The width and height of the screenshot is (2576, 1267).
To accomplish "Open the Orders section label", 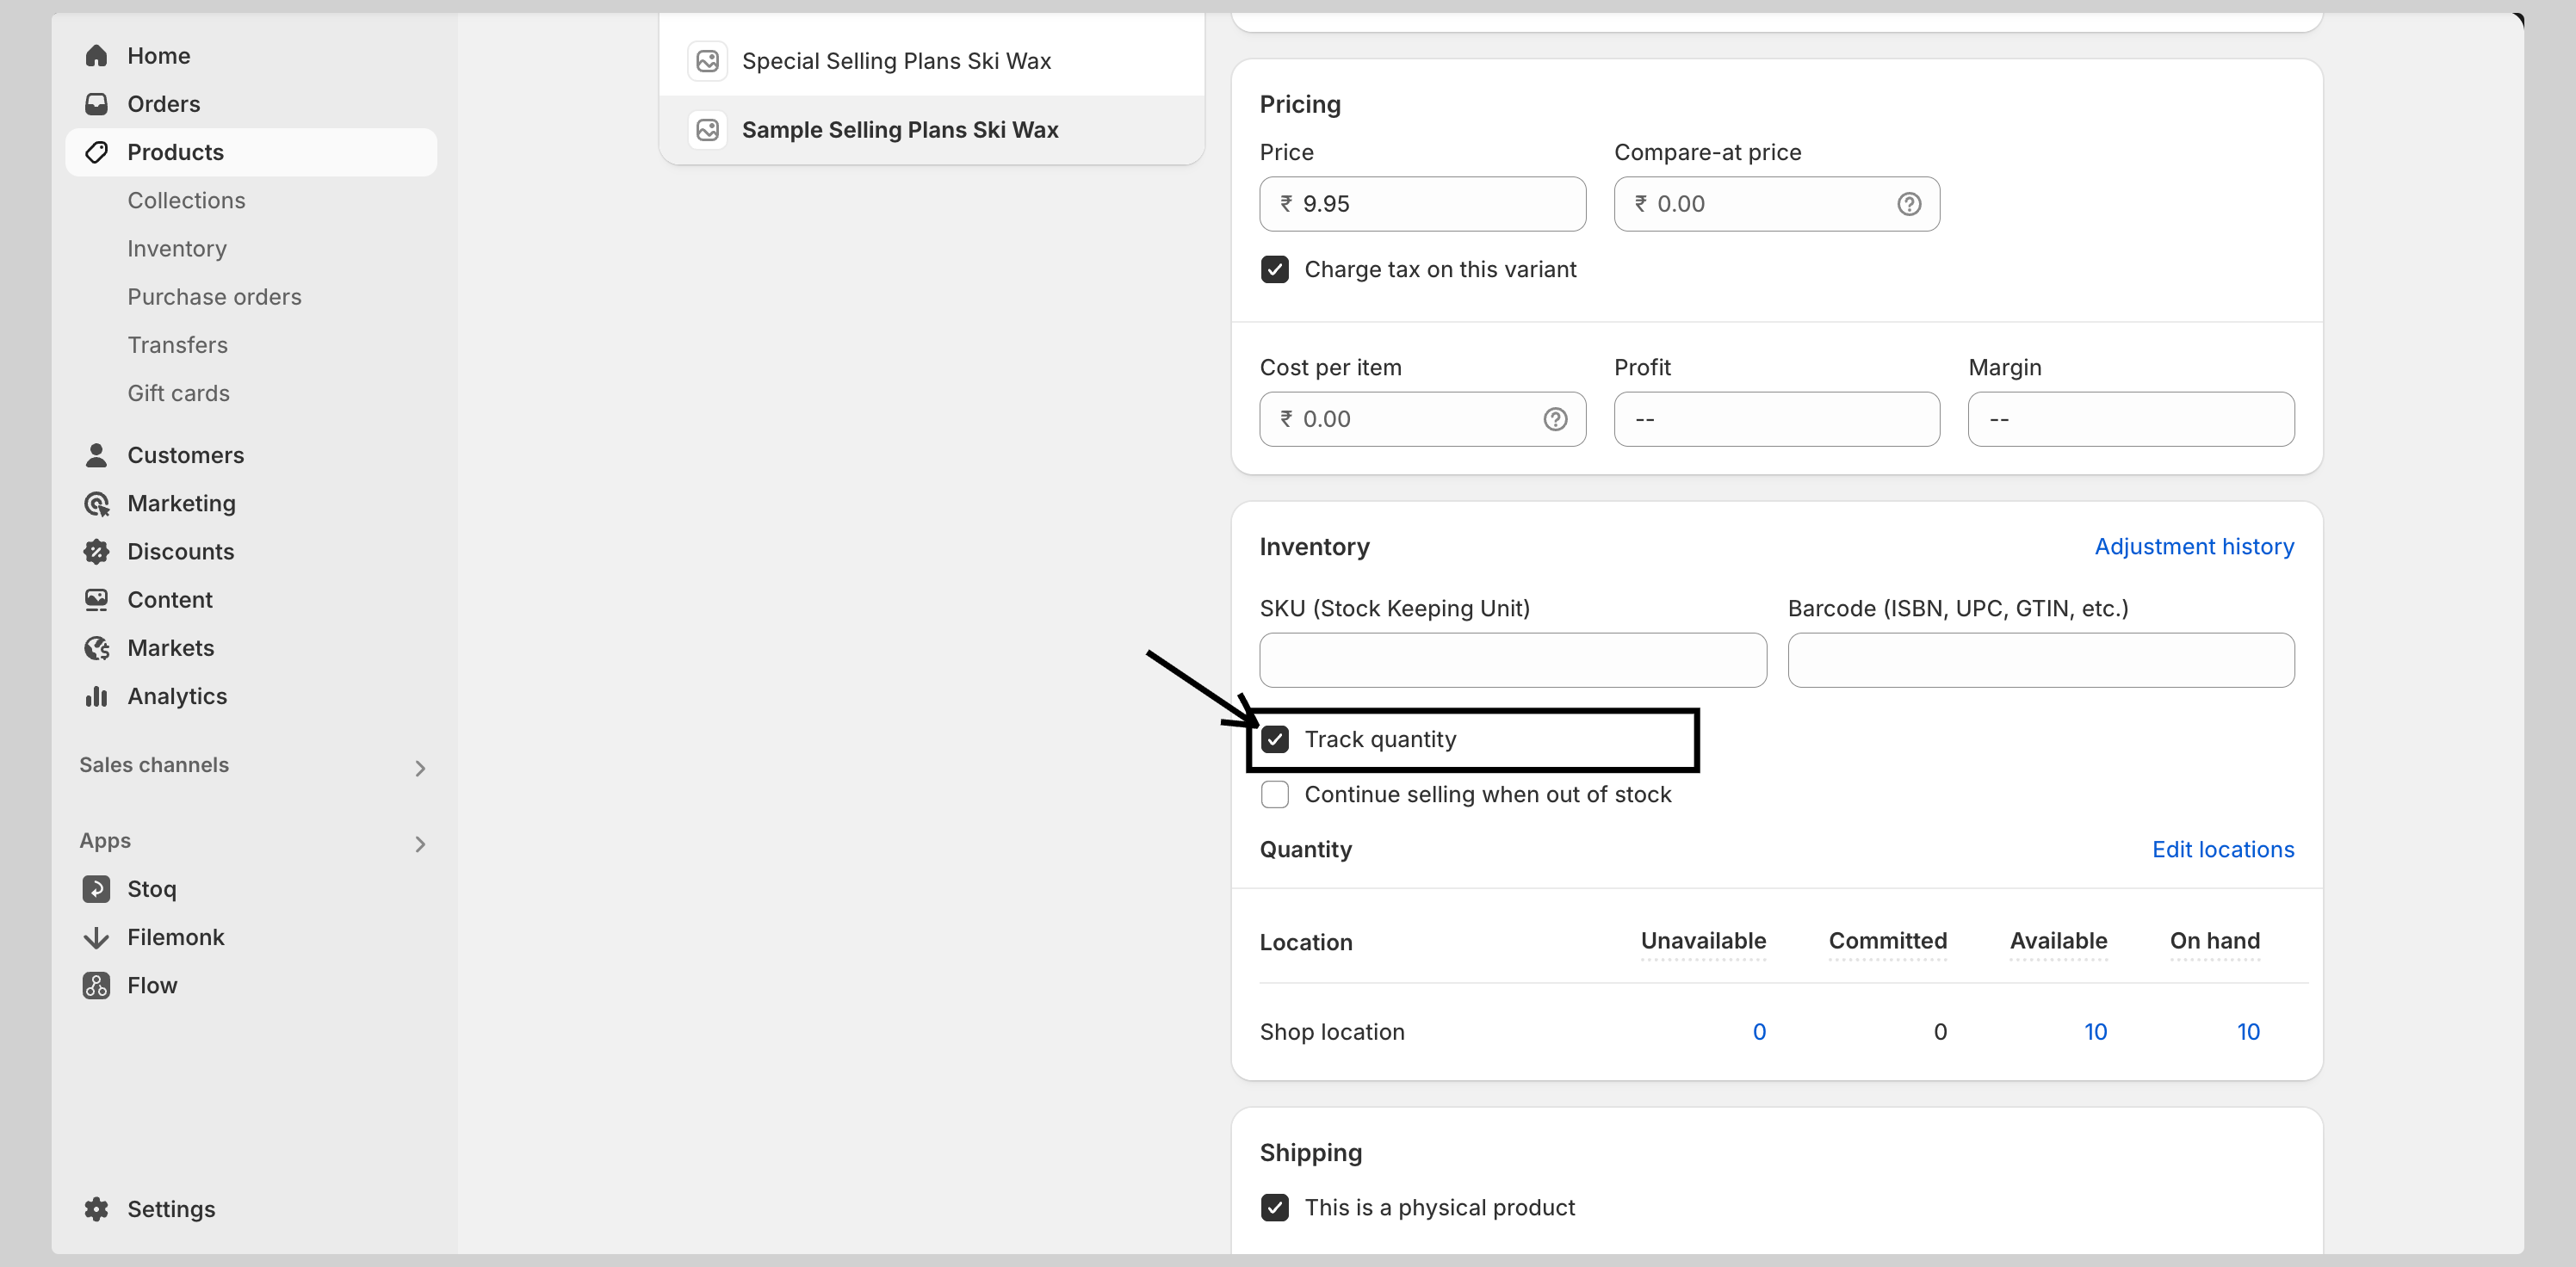I will point(164,104).
